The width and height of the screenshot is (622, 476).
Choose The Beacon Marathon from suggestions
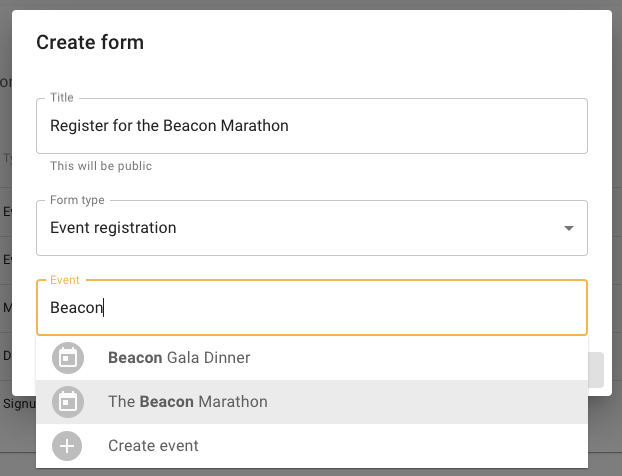pos(188,402)
